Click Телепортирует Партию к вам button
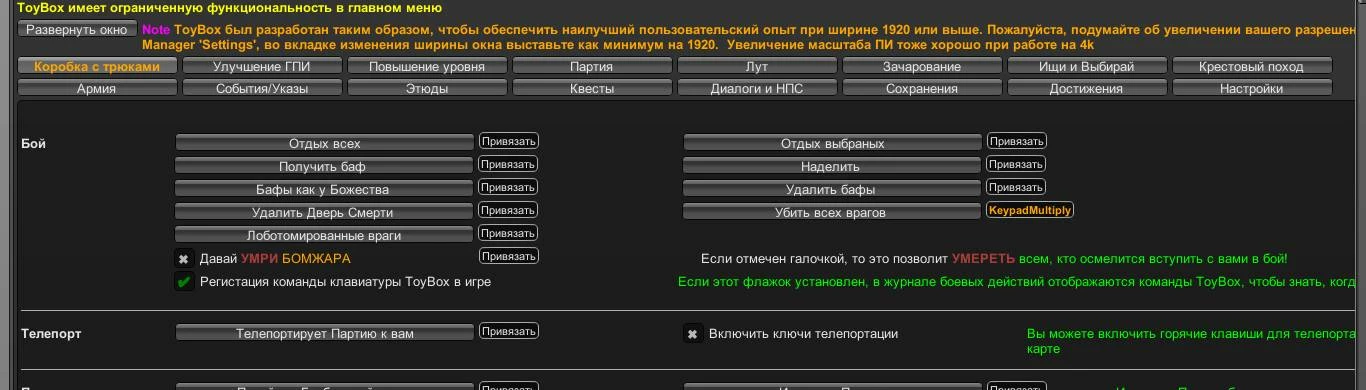The image size is (1366, 390). (x=324, y=333)
